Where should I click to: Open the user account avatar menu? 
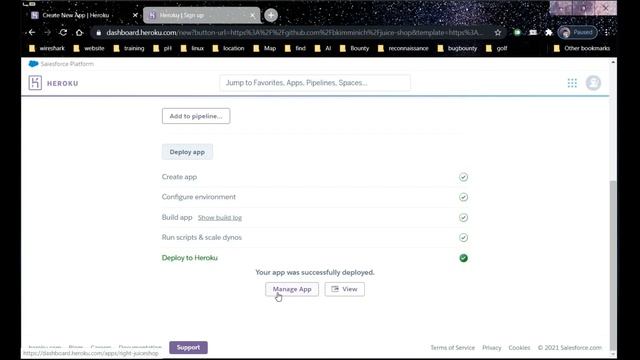[x=593, y=83]
